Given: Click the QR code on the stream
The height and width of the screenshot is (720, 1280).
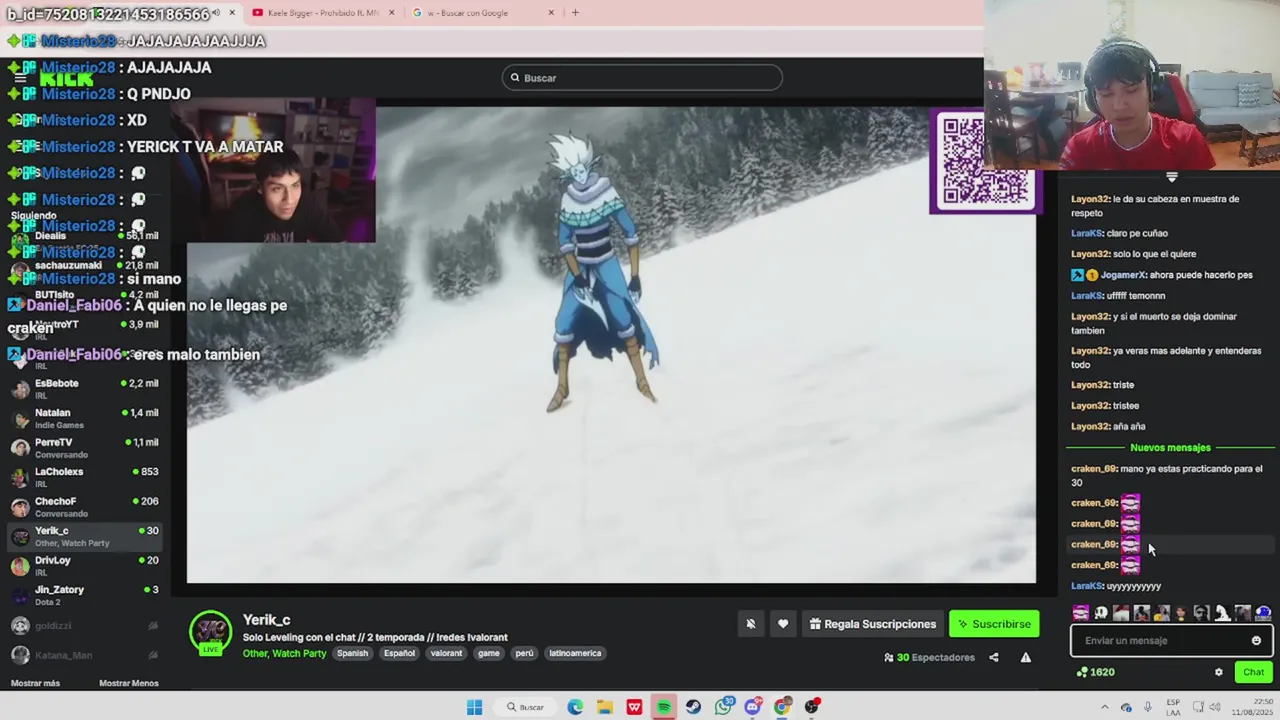Looking at the screenshot, I should click(x=985, y=161).
